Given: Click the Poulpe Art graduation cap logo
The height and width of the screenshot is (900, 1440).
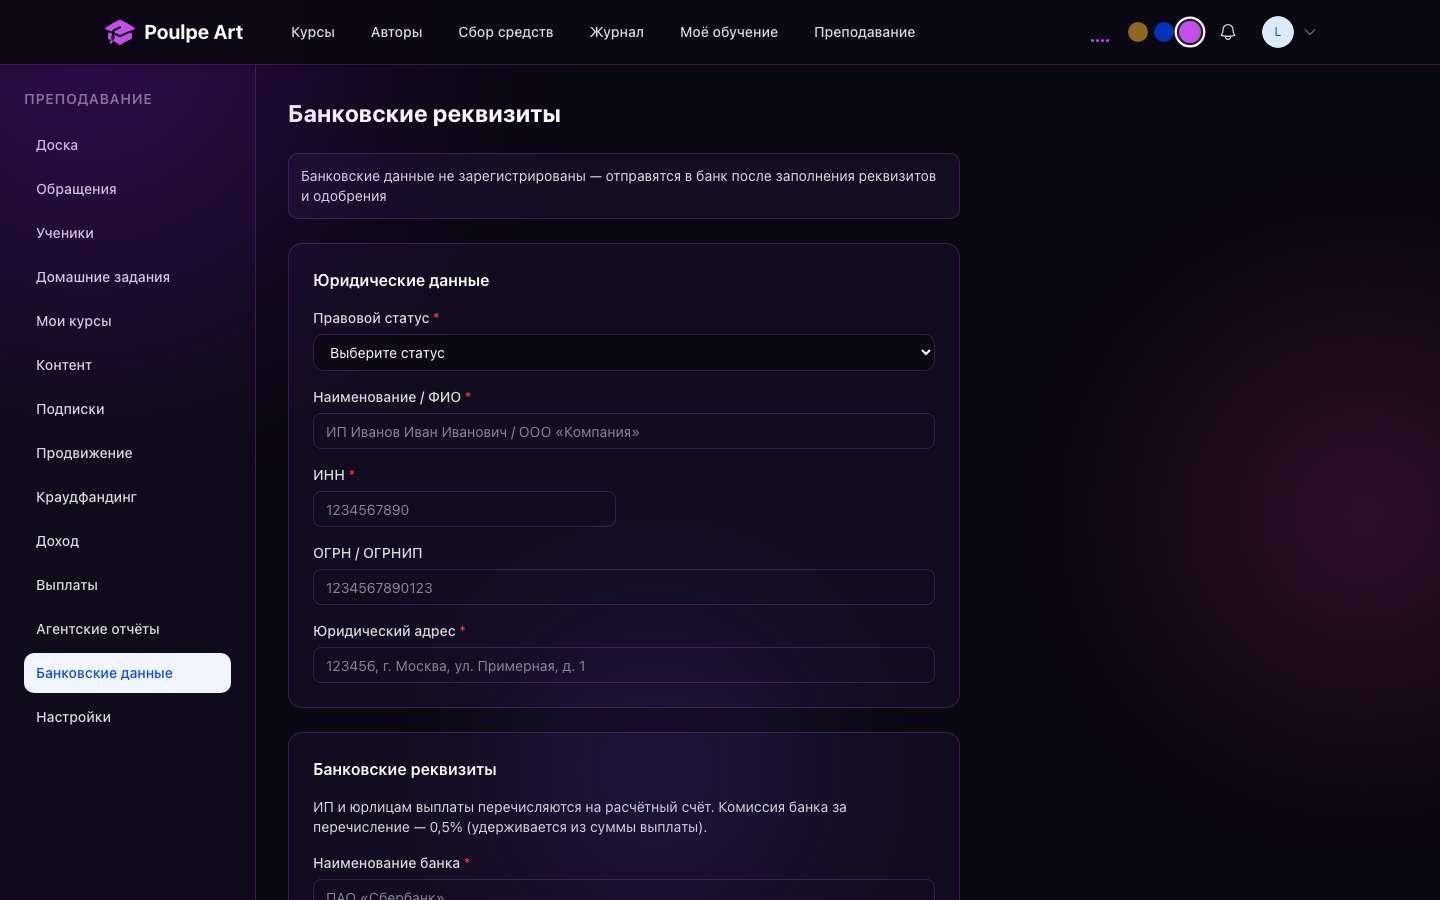Looking at the screenshot, I should [x=119, y=32].
